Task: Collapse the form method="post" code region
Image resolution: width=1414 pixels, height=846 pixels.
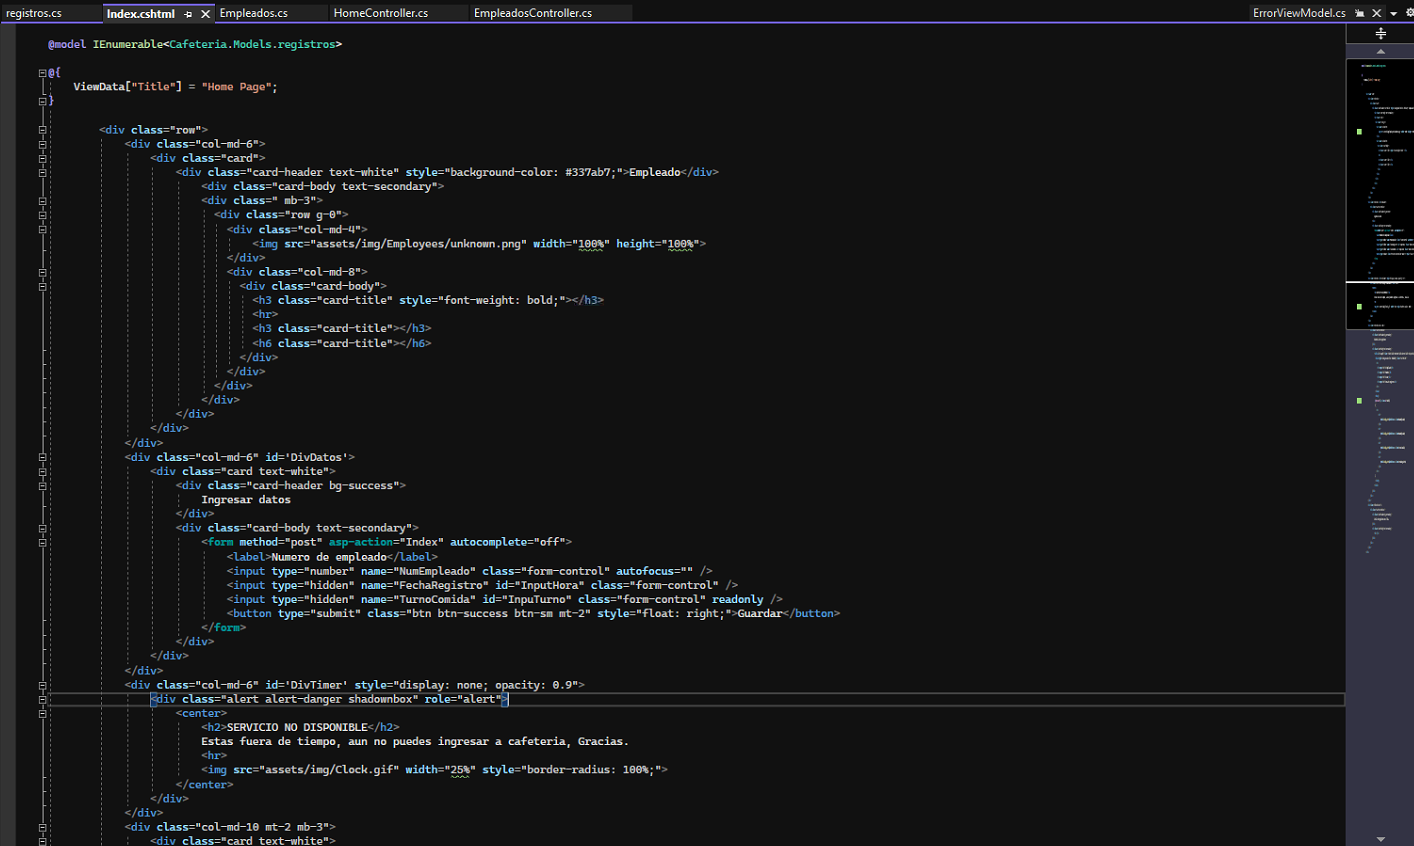Action: click(43, 542)
